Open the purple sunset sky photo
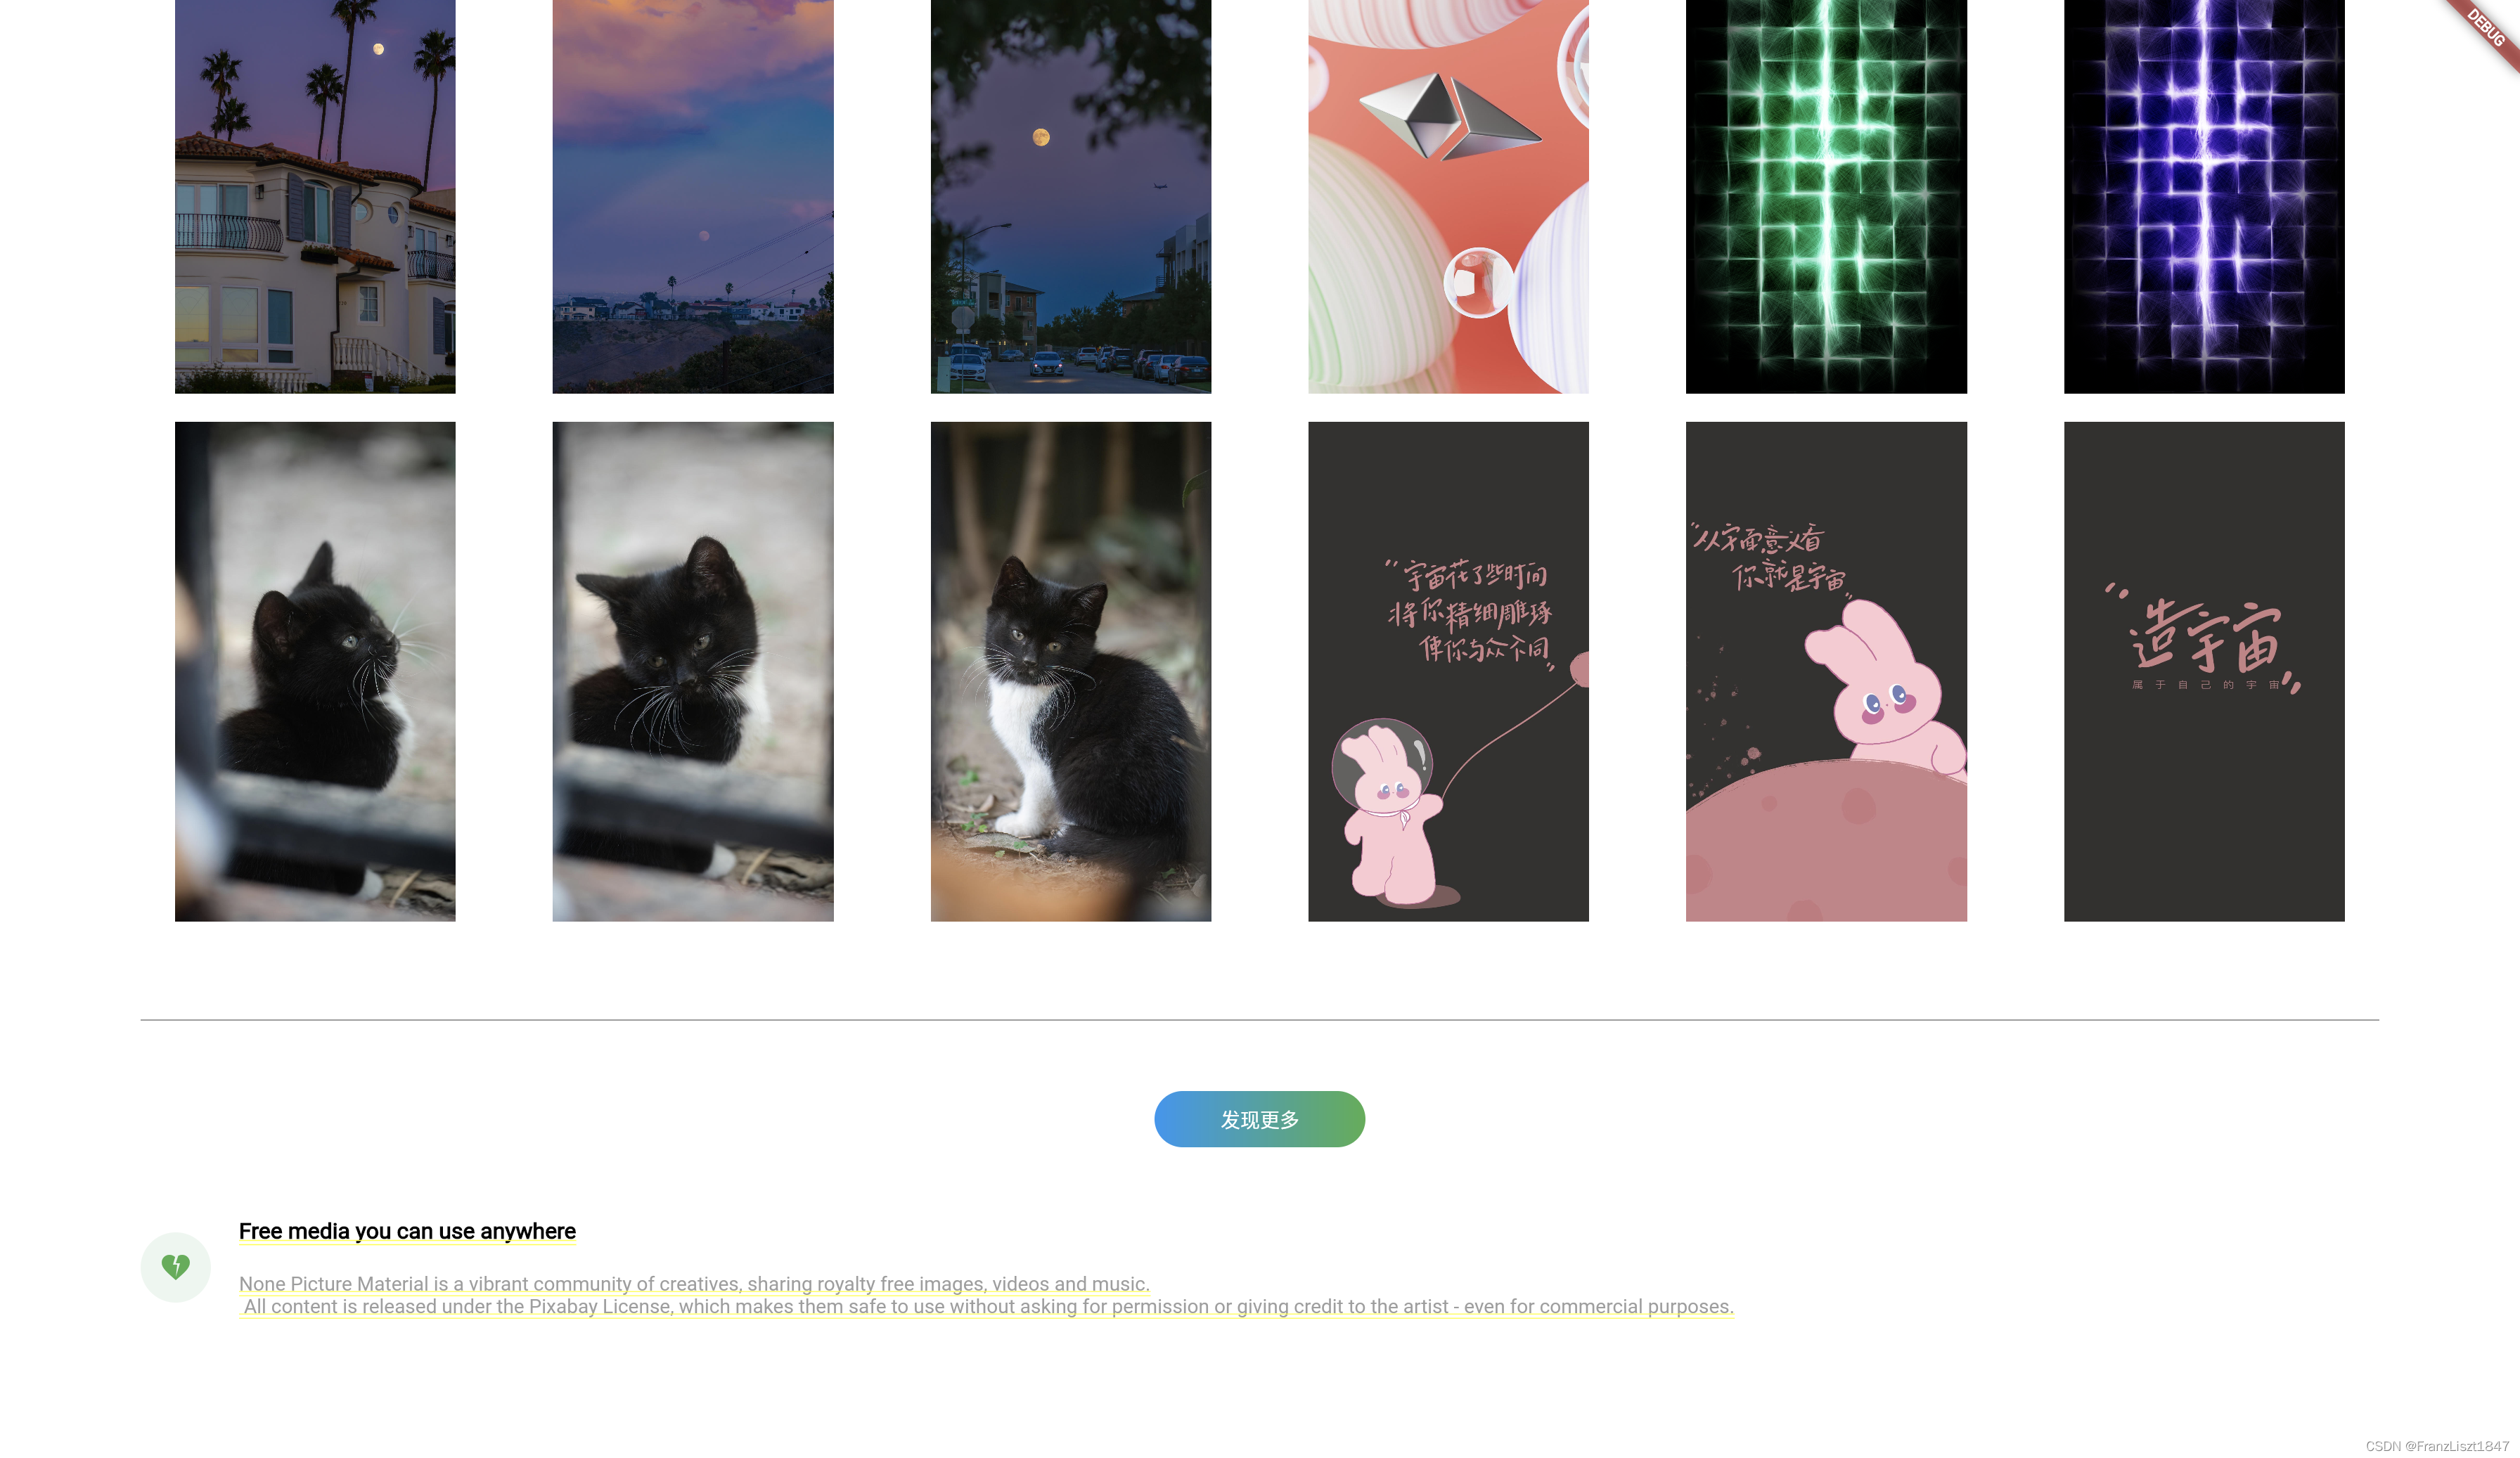2520x1458 pixels. coord(693,196)
